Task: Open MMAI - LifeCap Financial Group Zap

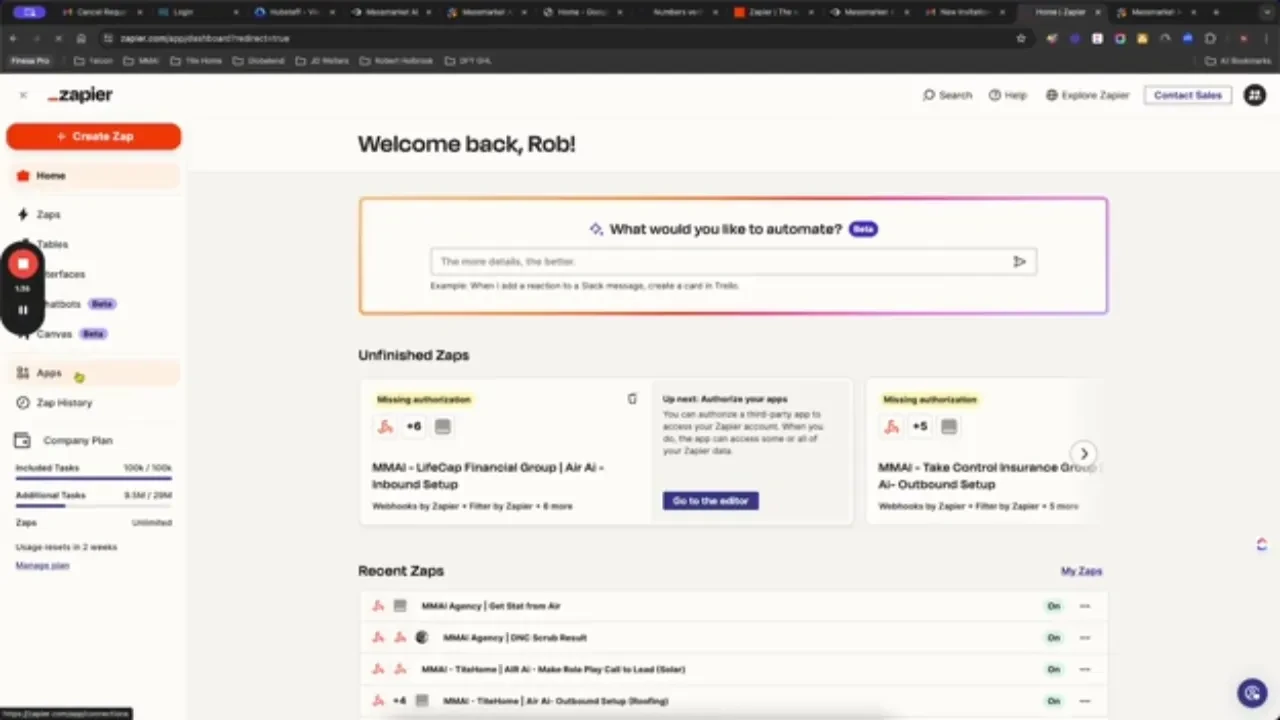Action: tap(488, 475)
